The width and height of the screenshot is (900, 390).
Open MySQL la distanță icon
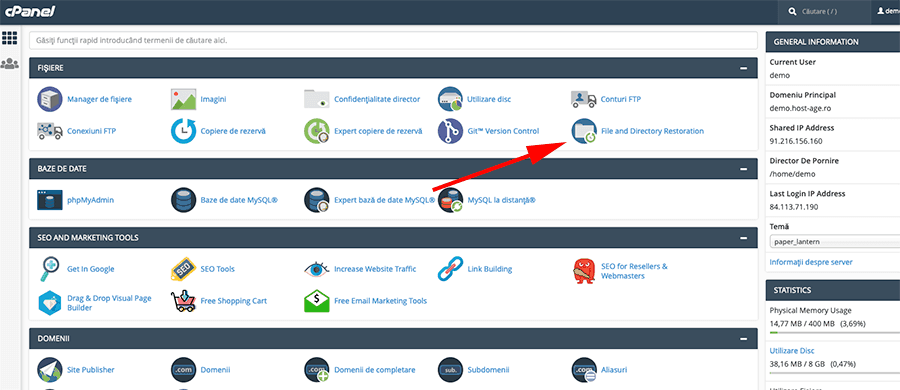point(451,200)
